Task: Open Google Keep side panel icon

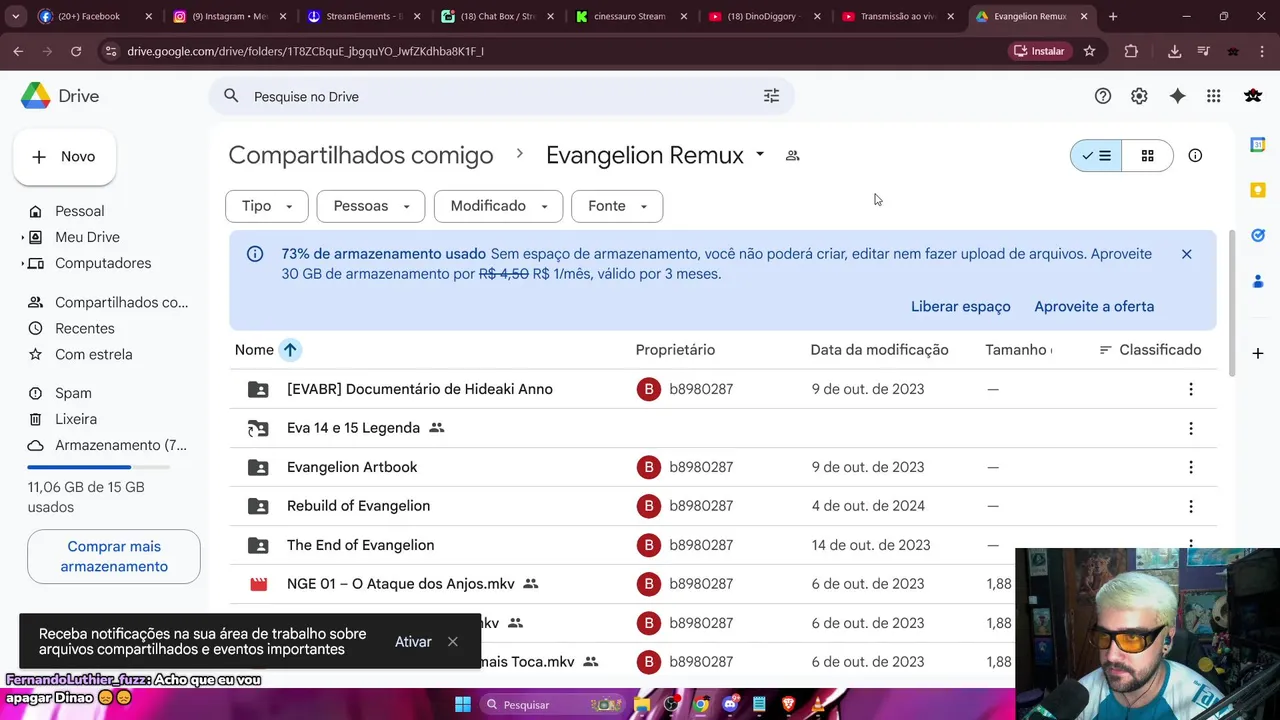Action: pos(1258,190)
